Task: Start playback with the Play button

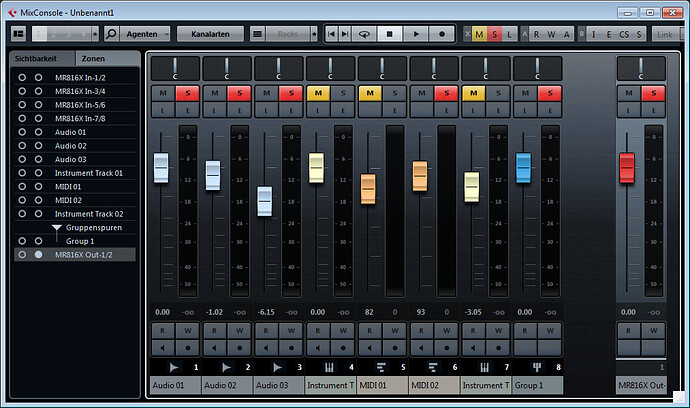Action: (415, 34)
